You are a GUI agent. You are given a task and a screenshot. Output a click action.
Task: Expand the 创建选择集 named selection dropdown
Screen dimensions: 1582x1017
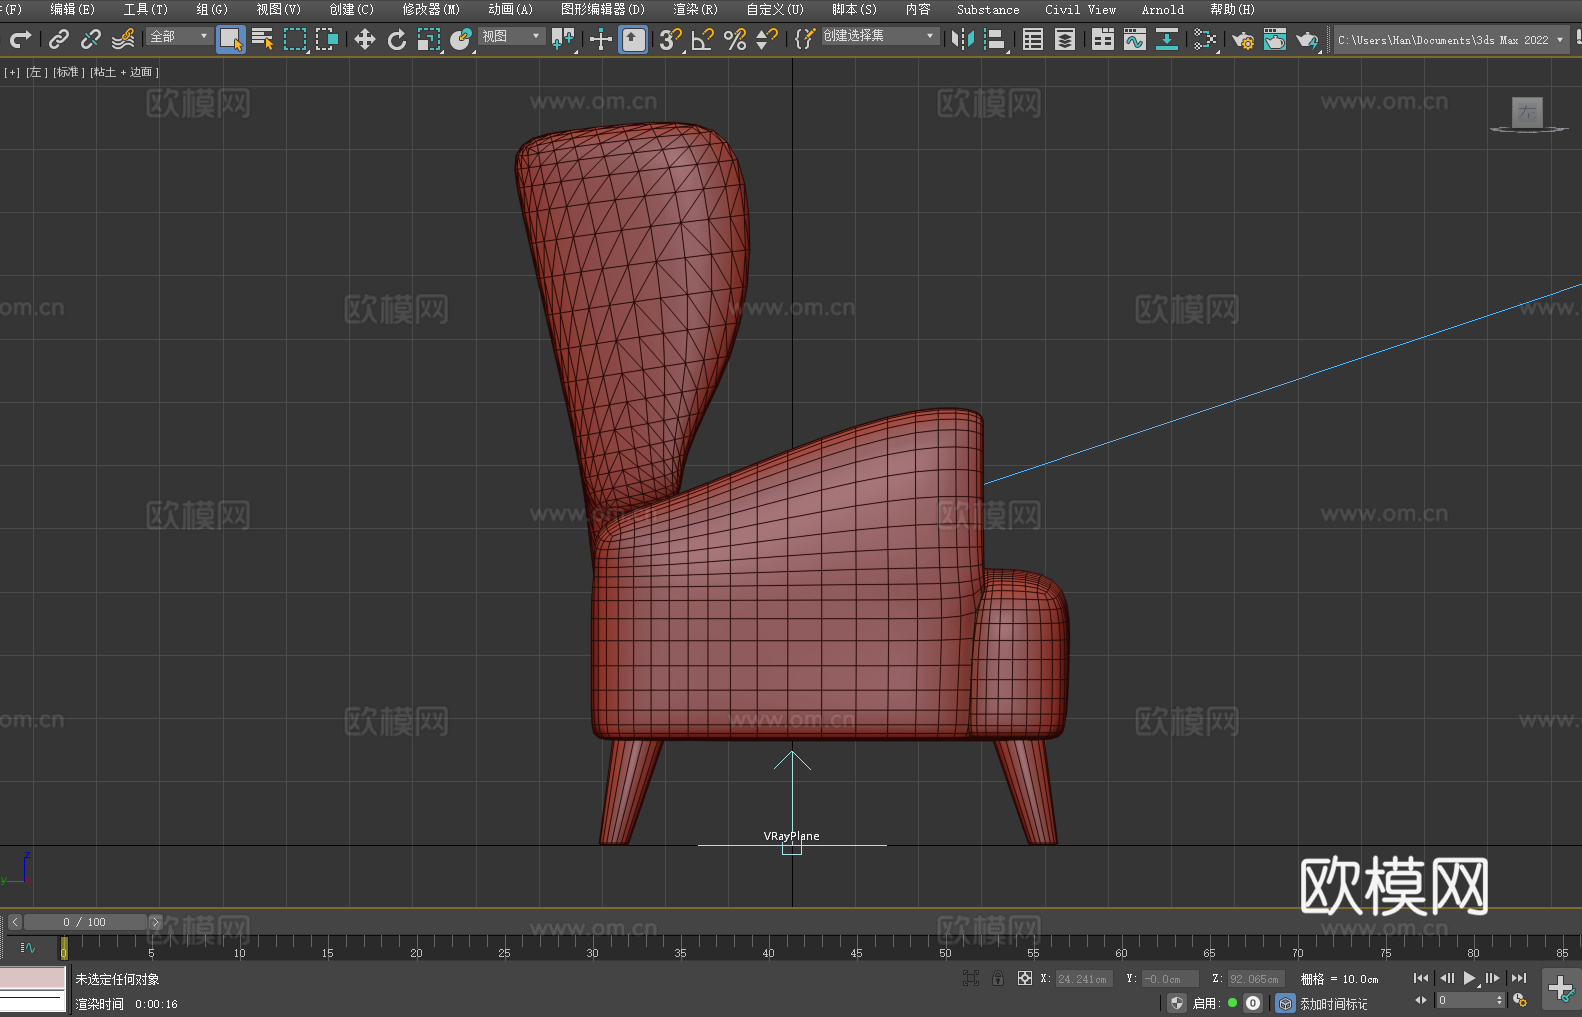[x=879, y=36]
